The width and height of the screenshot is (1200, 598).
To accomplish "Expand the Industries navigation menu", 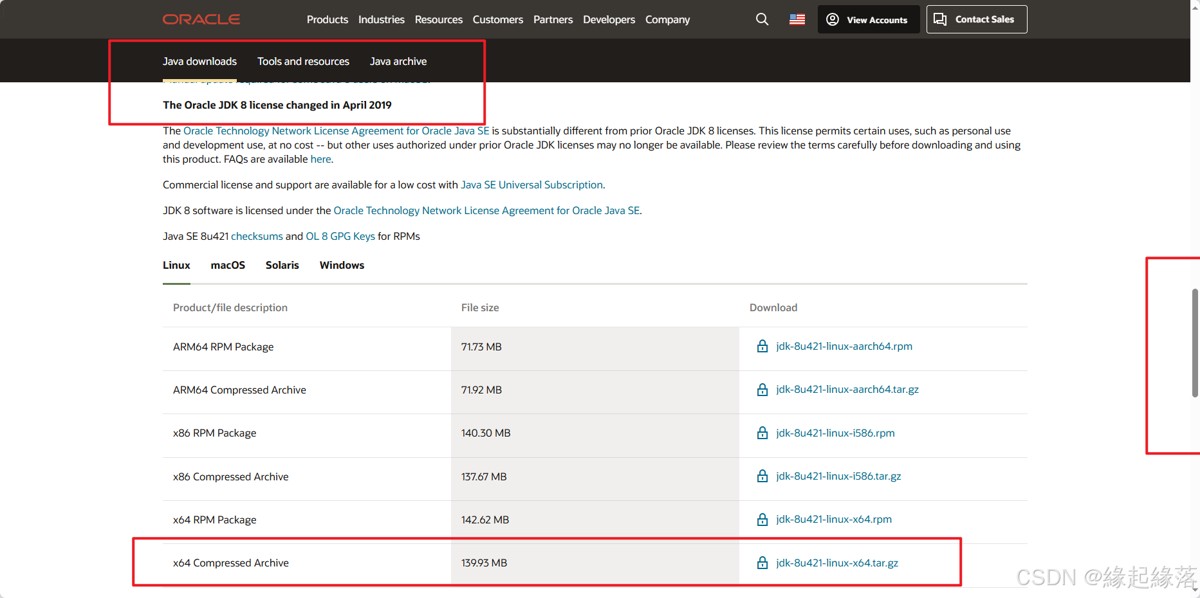I will tap(381, 19).
